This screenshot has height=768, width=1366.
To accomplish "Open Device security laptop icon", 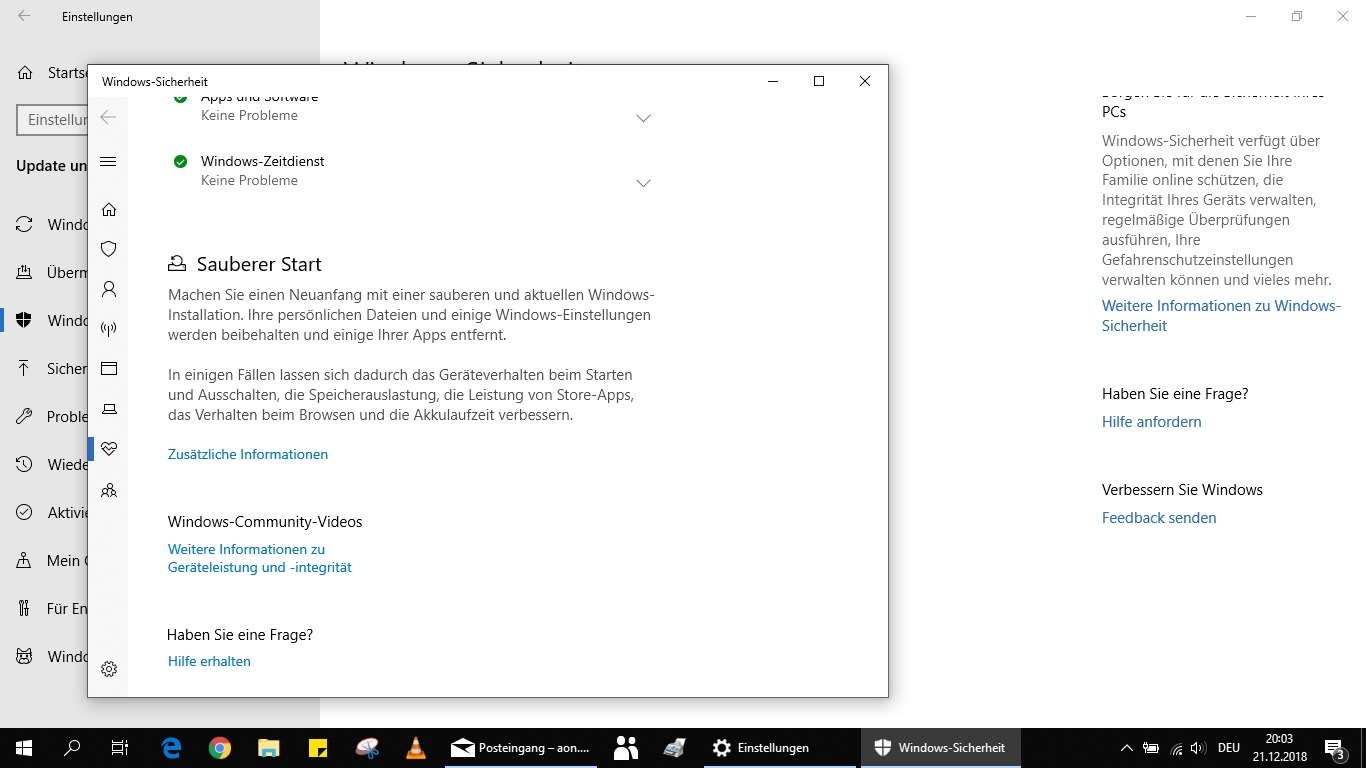I will [x=109, y=409].
